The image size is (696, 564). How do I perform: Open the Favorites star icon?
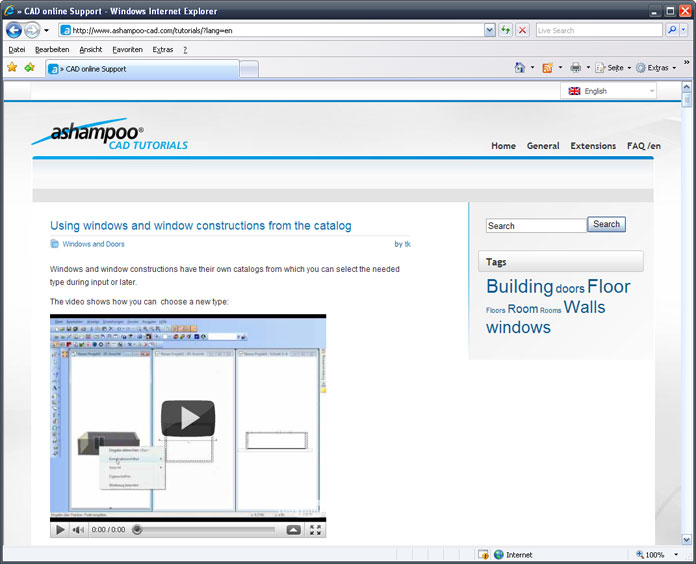(x=12, y=67)
